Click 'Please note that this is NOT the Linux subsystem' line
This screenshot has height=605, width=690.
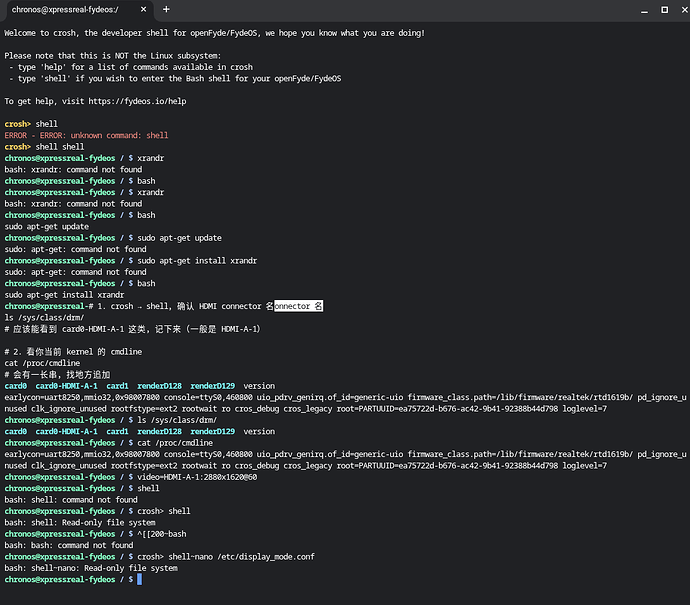coord(113,56)
